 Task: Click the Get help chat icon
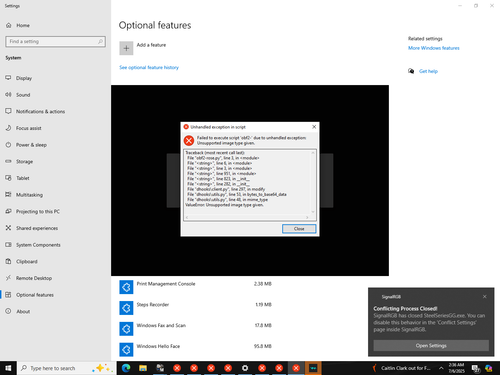click(411, 71)
